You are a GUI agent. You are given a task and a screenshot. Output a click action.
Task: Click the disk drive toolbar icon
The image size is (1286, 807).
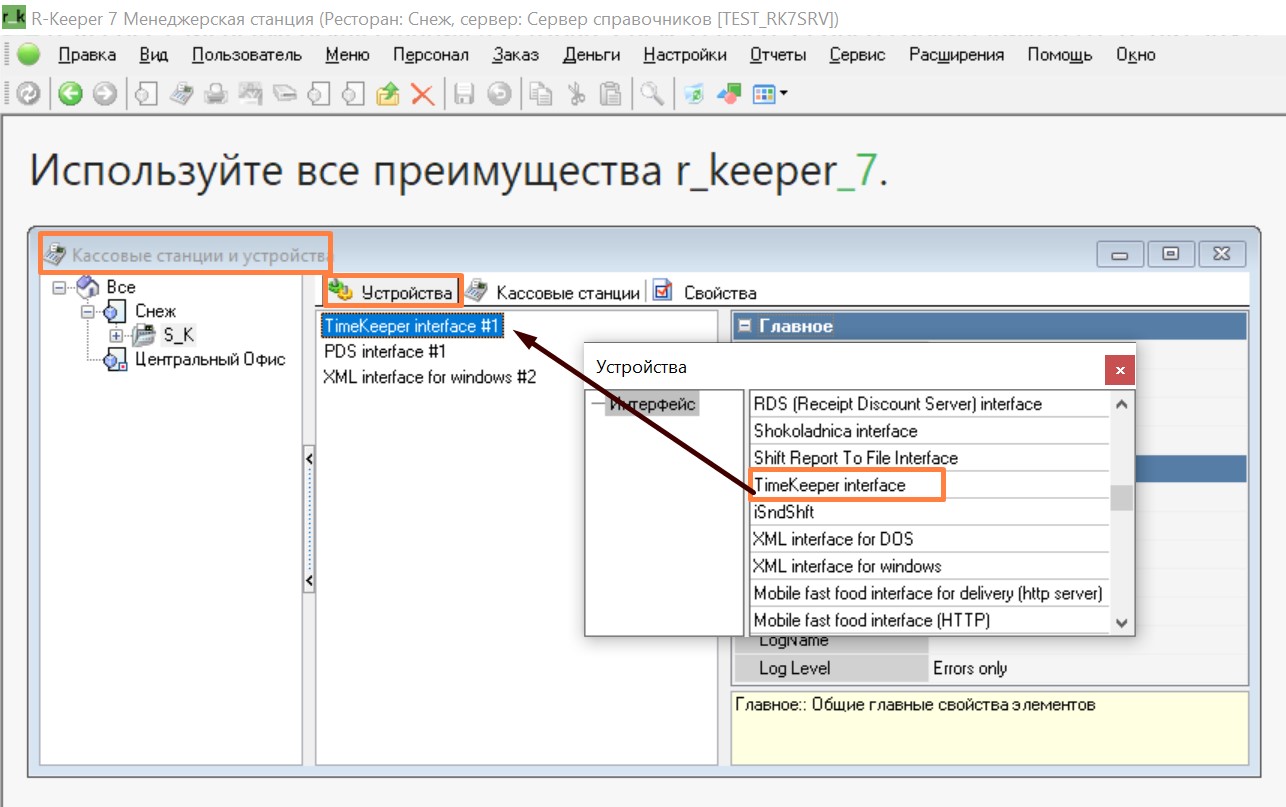tap(286, 94)
